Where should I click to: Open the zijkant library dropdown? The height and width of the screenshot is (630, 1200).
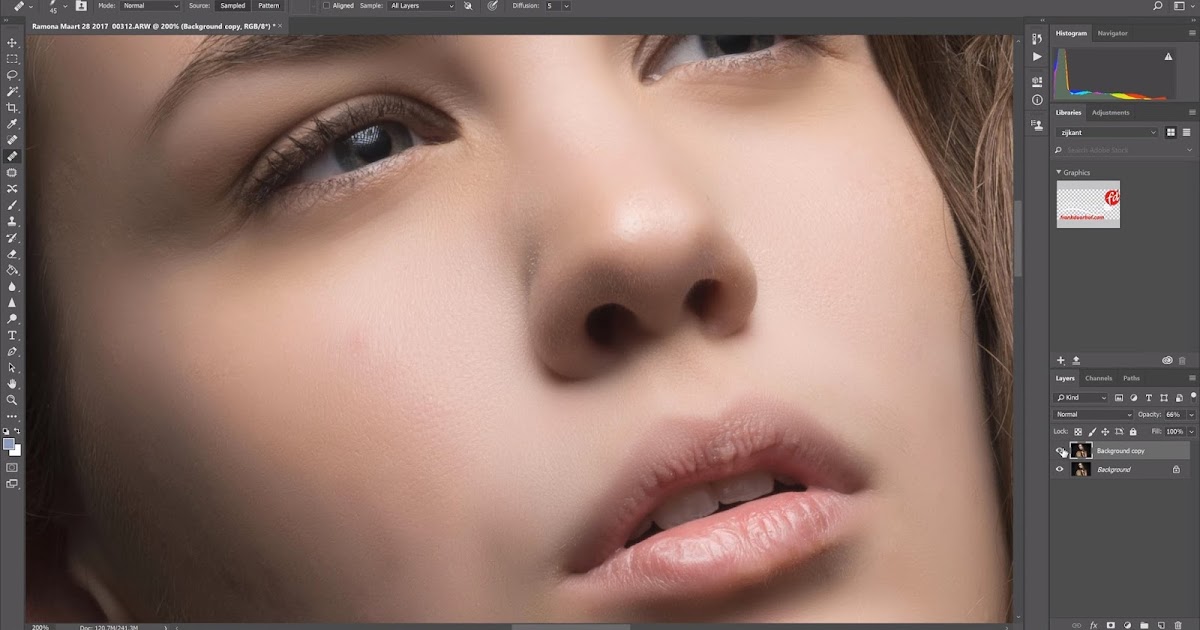tap(1103, 132)
